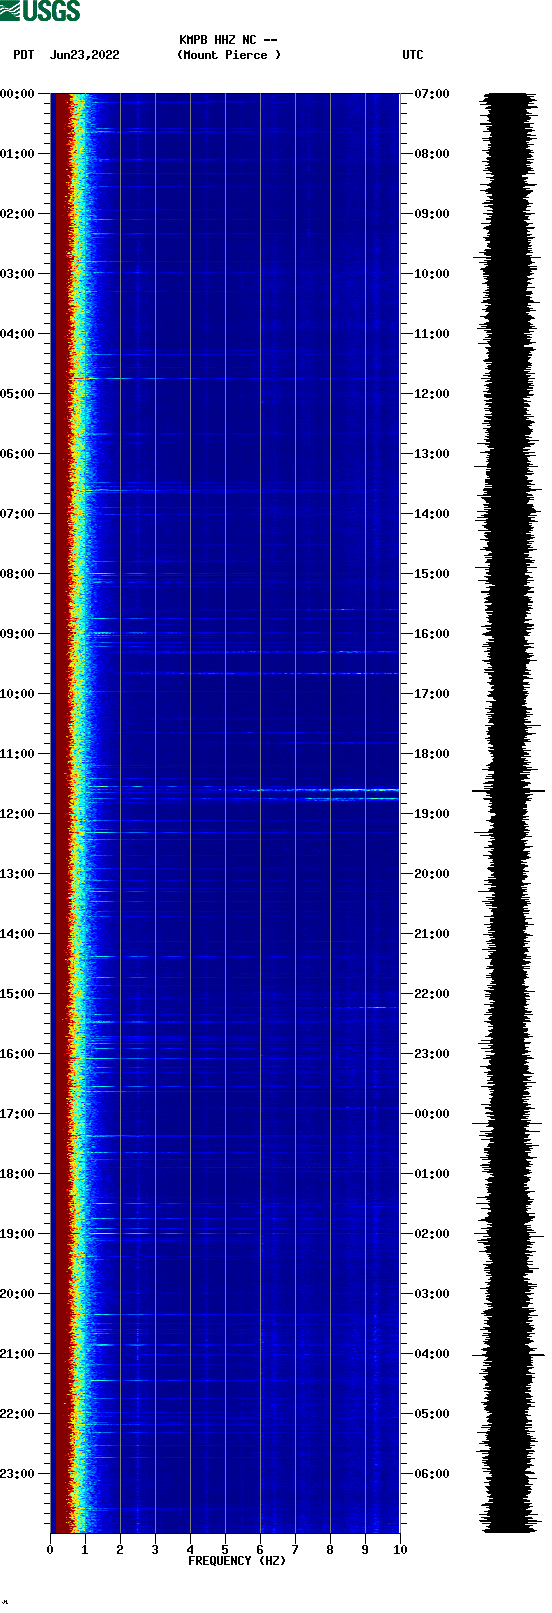Select the 00:00 UTC time label
The width and height of the screenshot is (552, 1613).
(432, 1114)
